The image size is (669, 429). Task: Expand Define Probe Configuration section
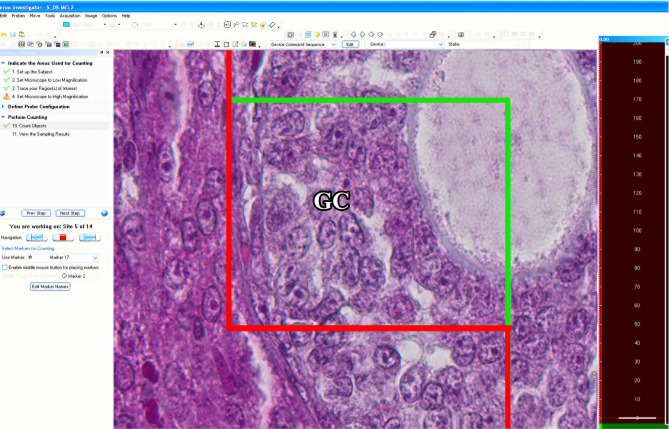point(3,107)
